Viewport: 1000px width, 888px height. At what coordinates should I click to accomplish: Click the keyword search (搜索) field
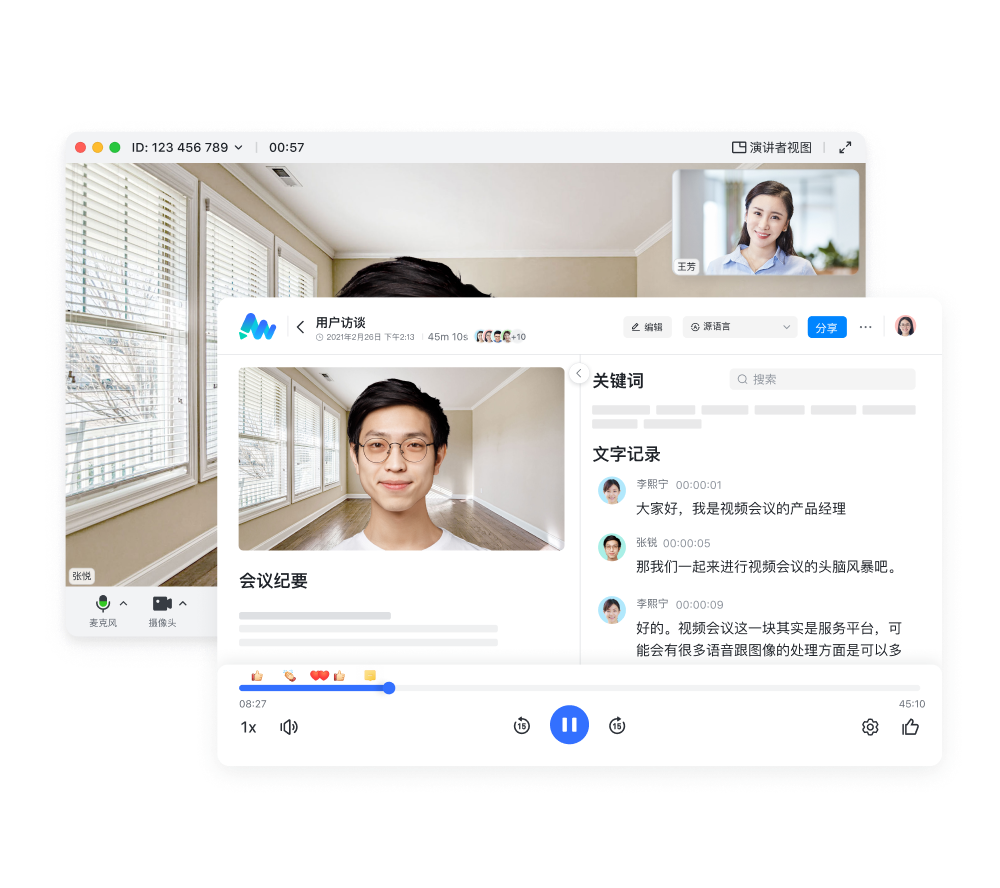tap(822, 379)
